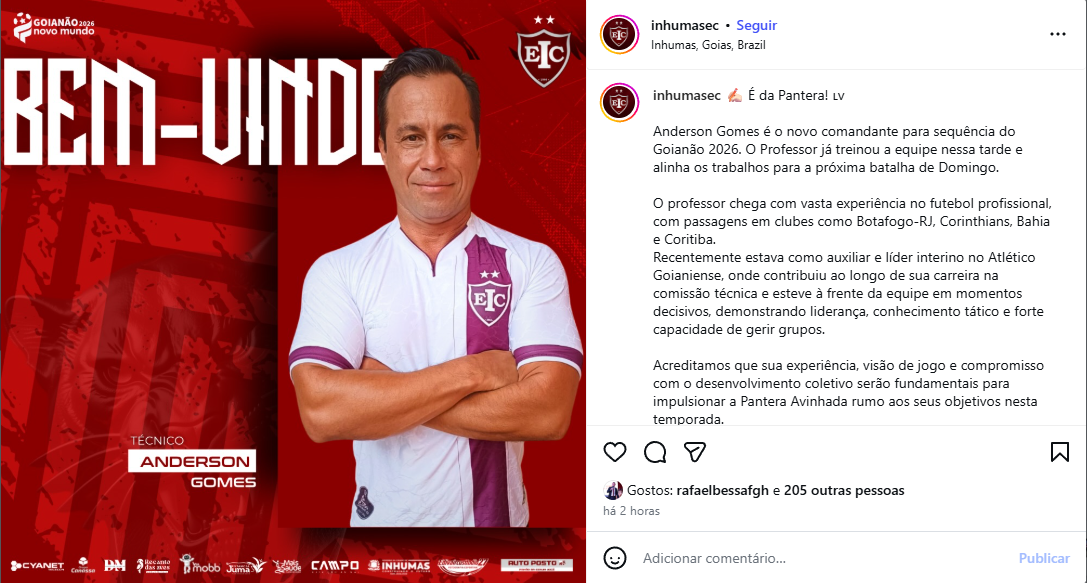Share the post using the paper plane icon
The height and width of the screenshot is (583, 1087).
click(x=695, y=452)
